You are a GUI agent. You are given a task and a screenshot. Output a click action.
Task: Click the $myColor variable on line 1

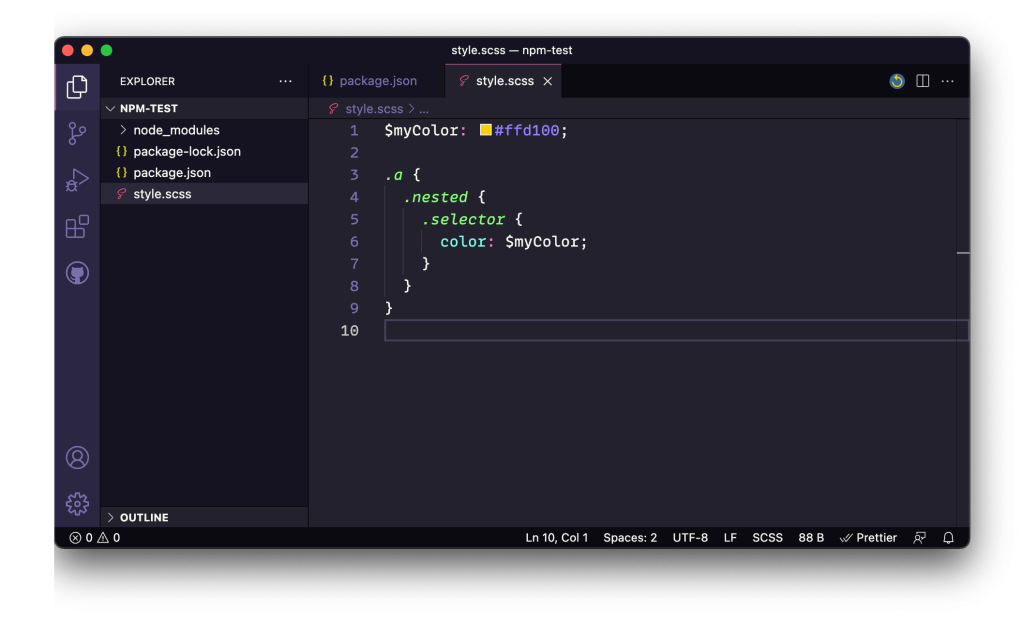click(421, 131)
